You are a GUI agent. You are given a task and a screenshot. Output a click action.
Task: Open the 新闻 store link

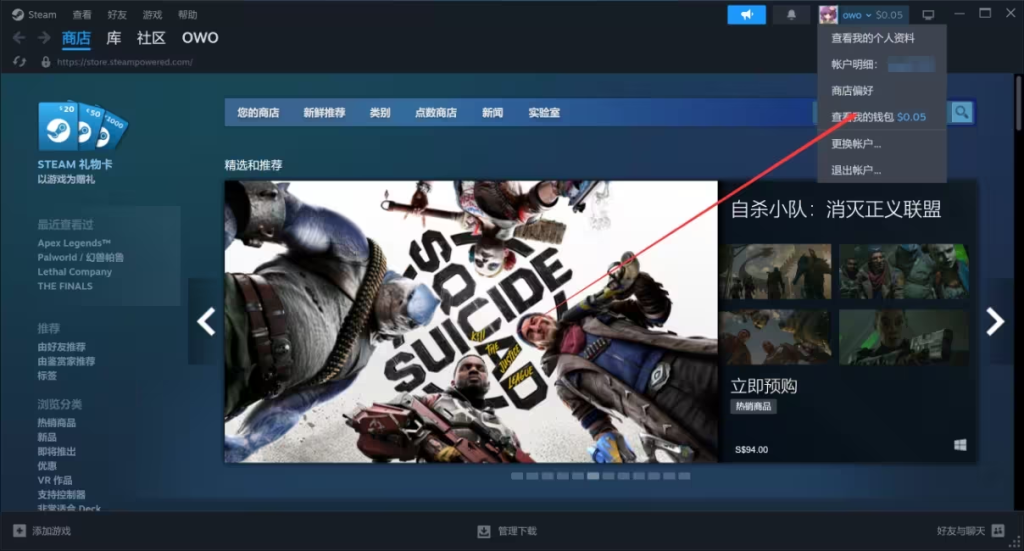point(492,112)
